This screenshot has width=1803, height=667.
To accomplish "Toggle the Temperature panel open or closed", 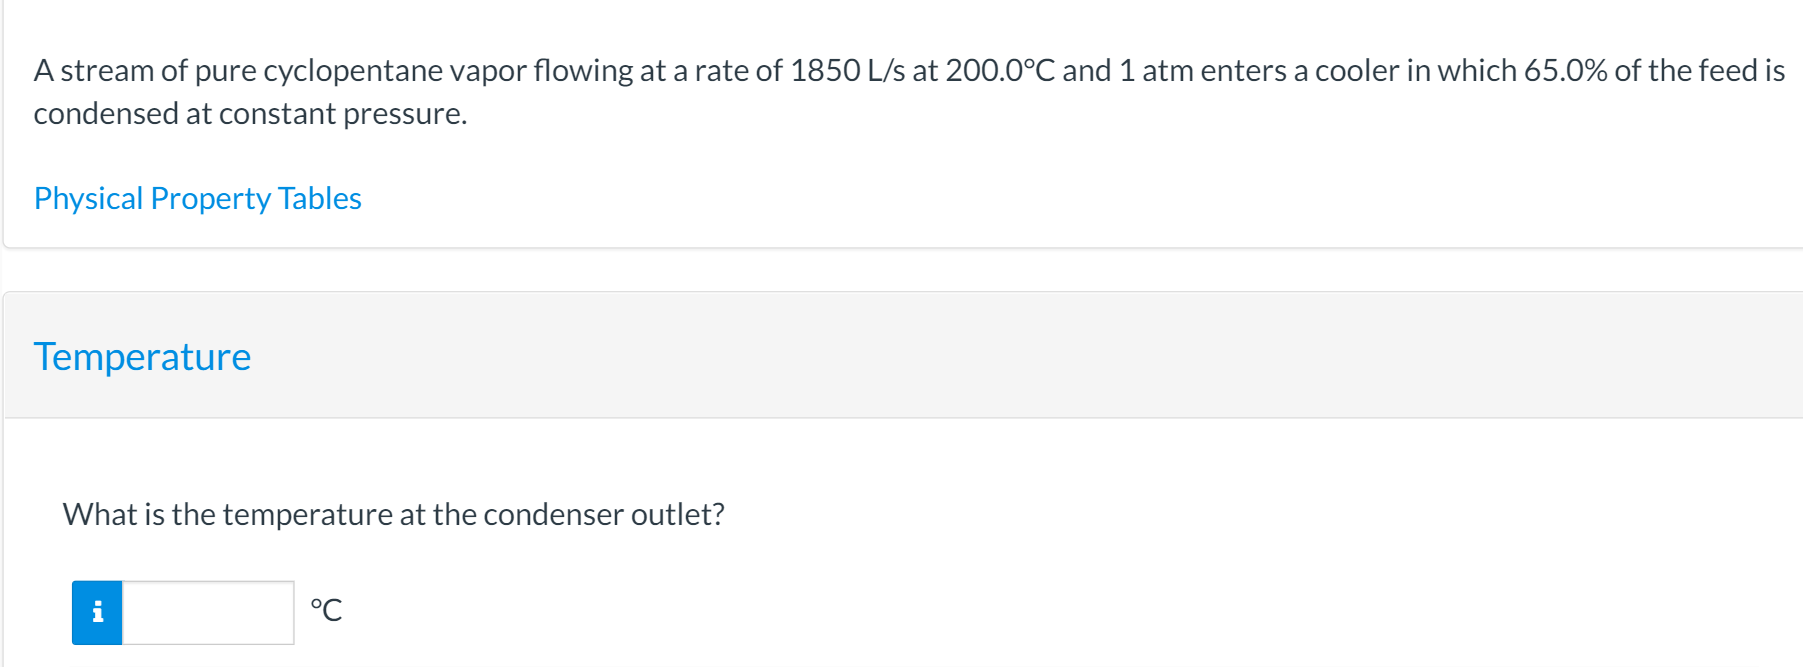I will pos(143,356).
